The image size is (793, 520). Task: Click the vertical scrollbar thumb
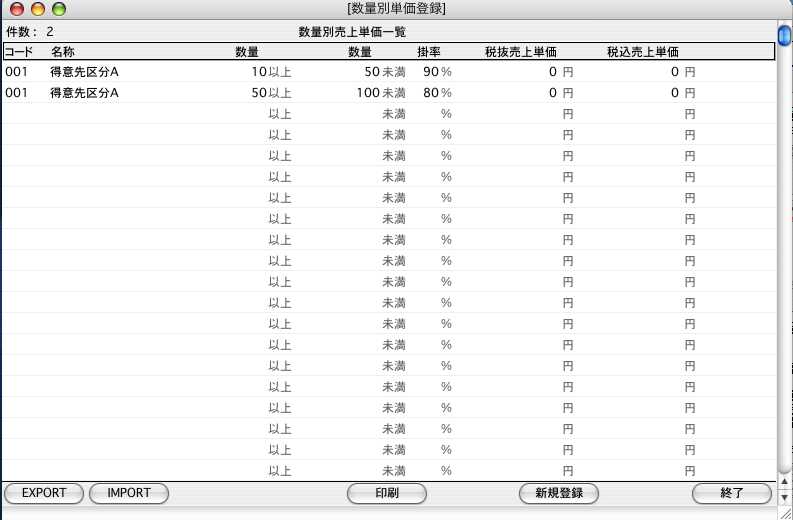pos(784,34)
